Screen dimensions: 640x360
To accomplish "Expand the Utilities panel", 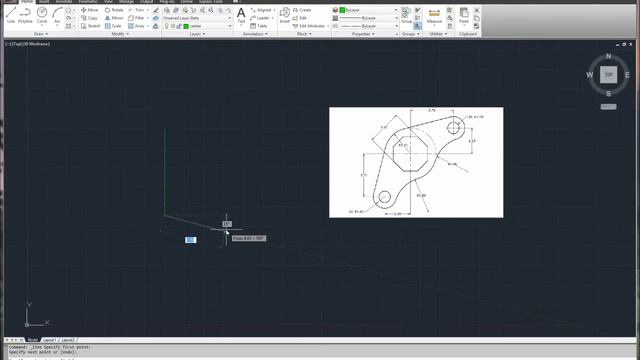I will (x=438, y=34).
